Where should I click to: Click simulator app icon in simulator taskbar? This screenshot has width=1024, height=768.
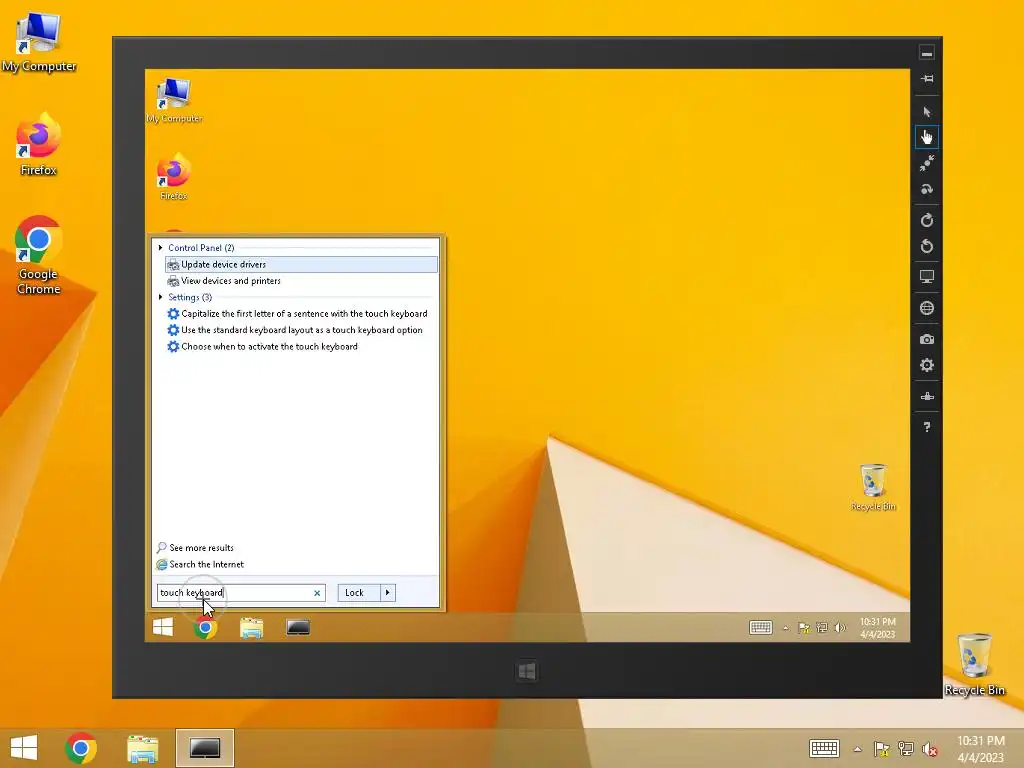point(298,628)
